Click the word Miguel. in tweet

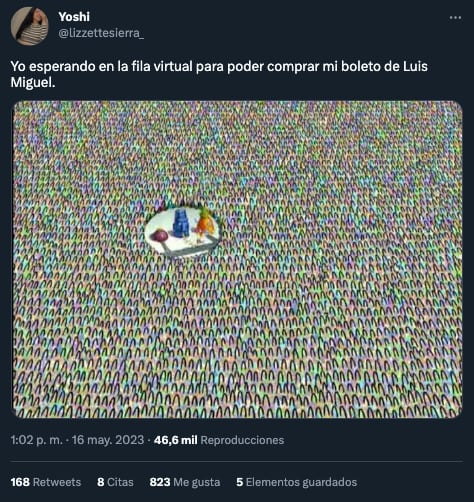(x=33, y=82)
